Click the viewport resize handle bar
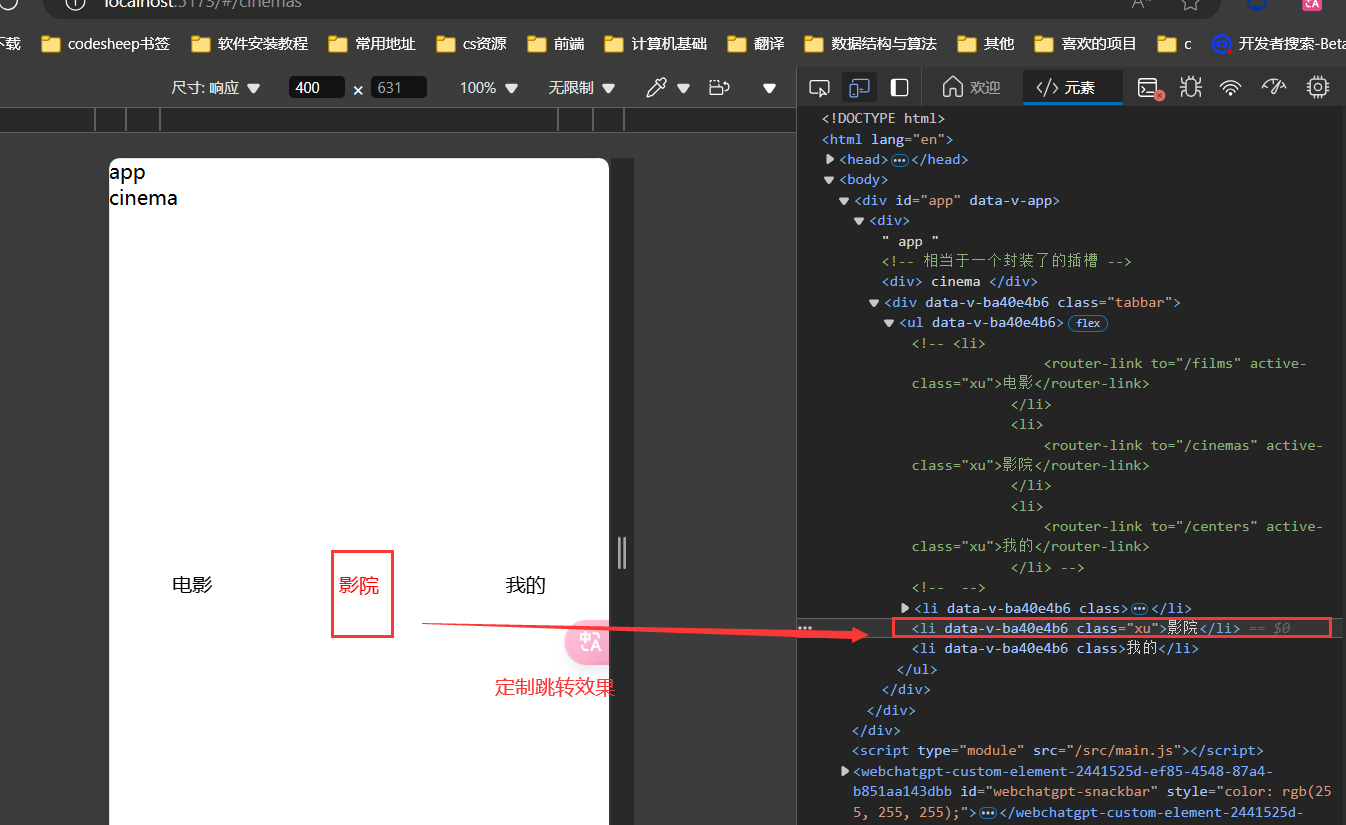The height and width of the screenshot is (825, 1346). [x=622, y=553]
